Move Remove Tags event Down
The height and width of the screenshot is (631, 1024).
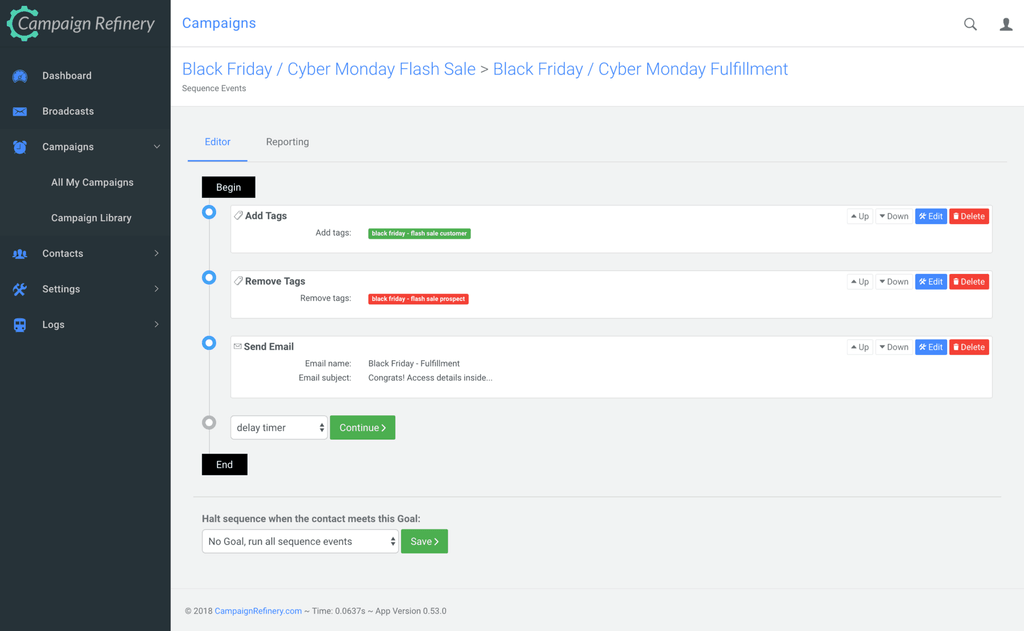[x=894, y=282]
